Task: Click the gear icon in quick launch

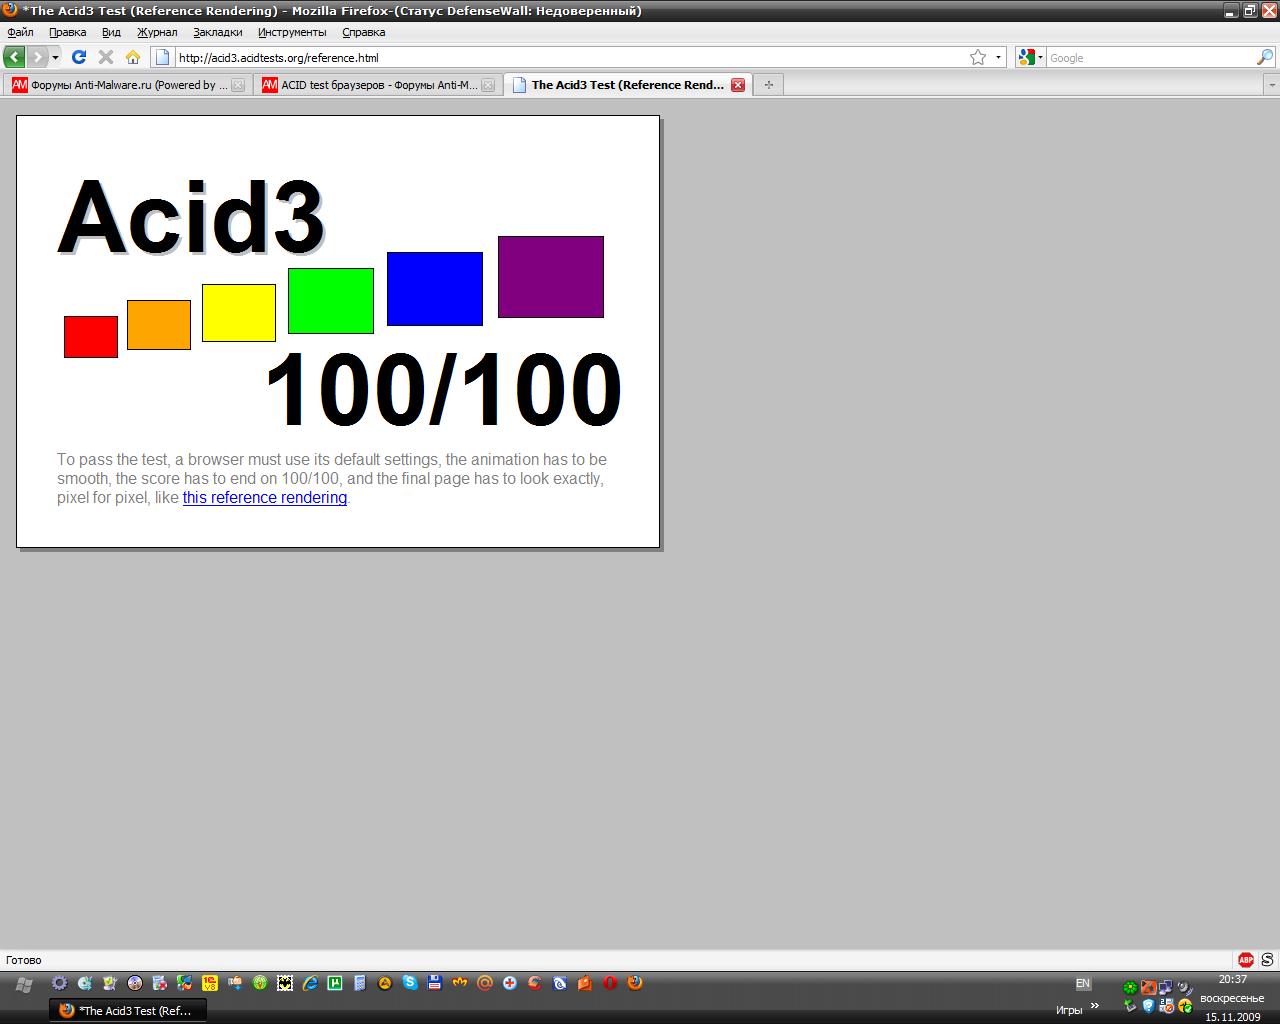Action: (x=60, y=983)
